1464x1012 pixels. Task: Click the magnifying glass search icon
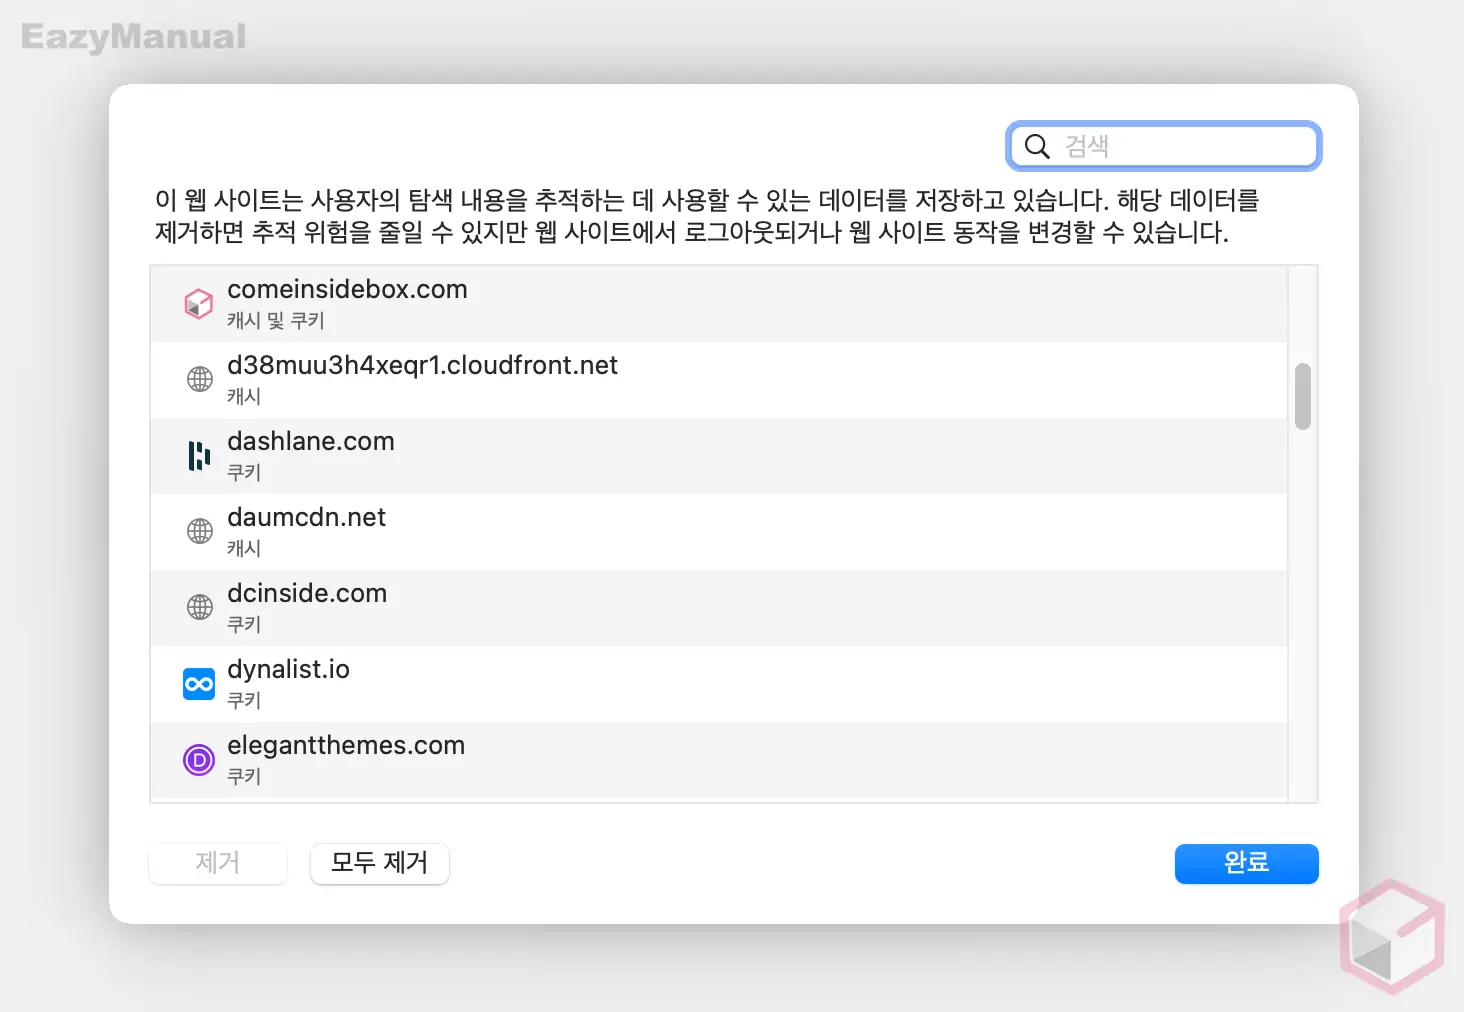point(1037,147)
